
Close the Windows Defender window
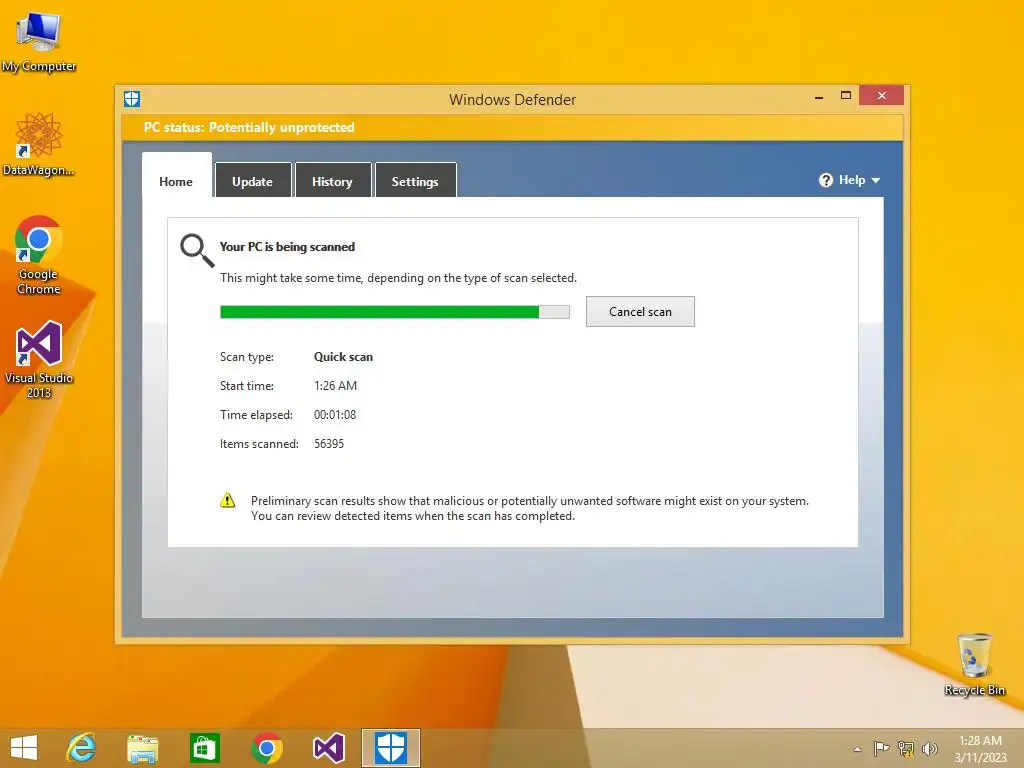882,95
